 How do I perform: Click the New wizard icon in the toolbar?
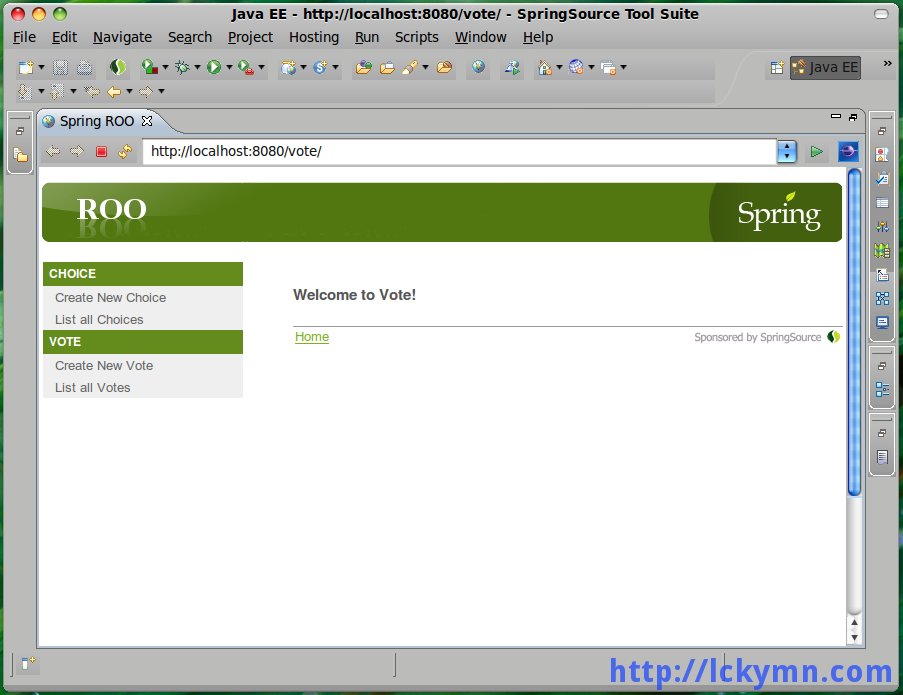tap(26, 68)
